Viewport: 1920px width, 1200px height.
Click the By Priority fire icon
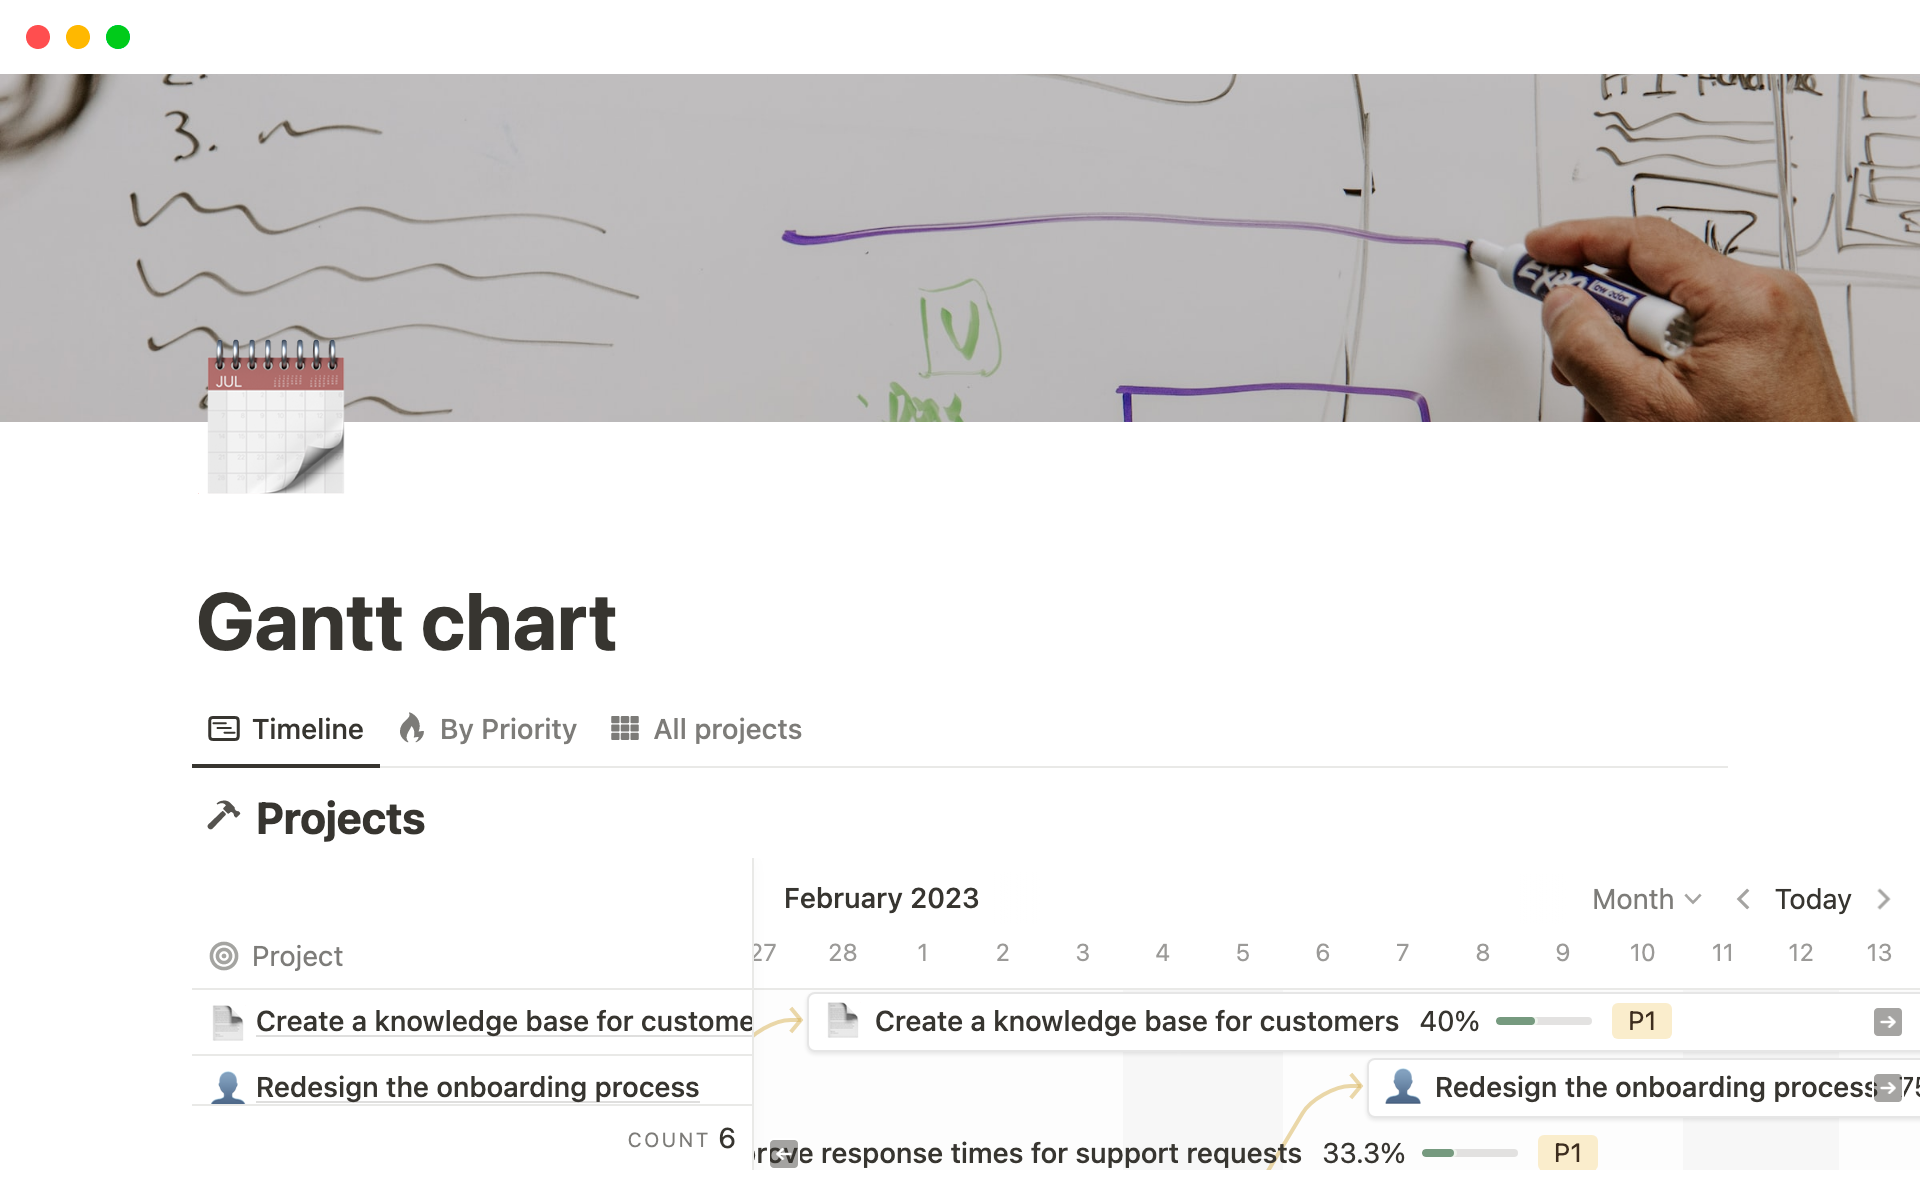[411, 729]
